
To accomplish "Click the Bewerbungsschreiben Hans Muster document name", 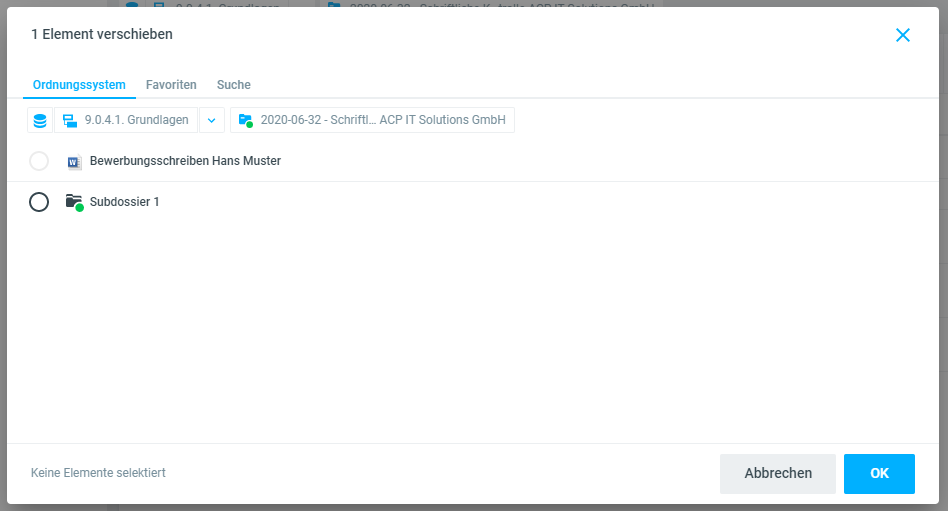I will coord(185,161).
